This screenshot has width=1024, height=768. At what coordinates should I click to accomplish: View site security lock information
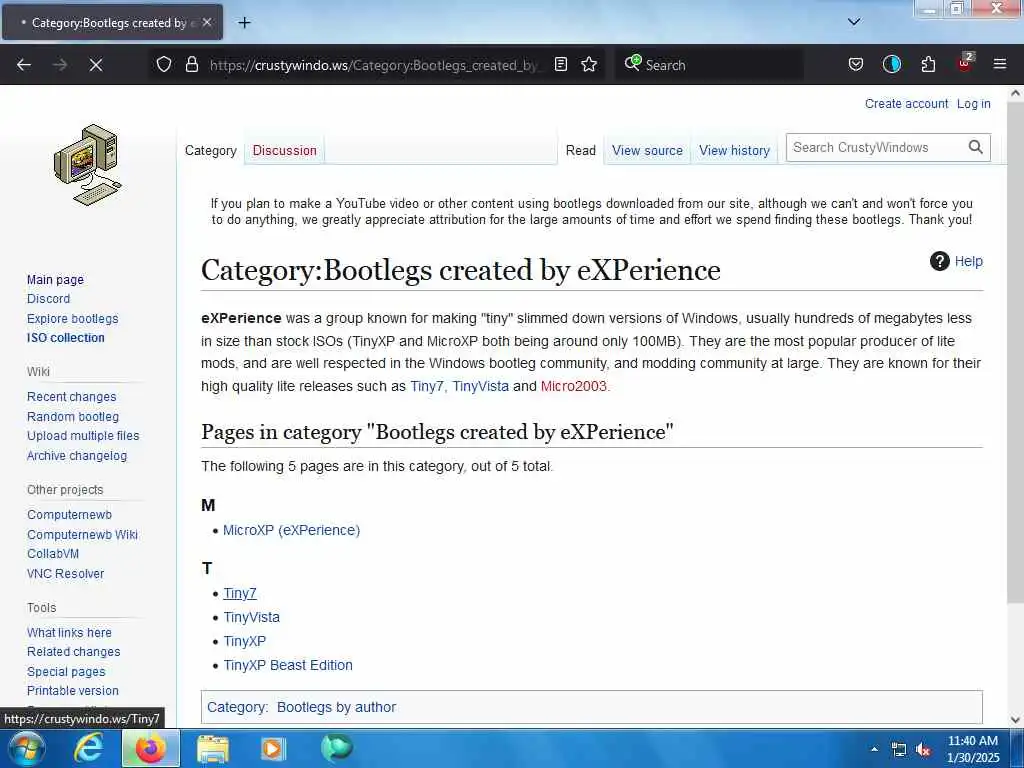(x=191, y=64)
